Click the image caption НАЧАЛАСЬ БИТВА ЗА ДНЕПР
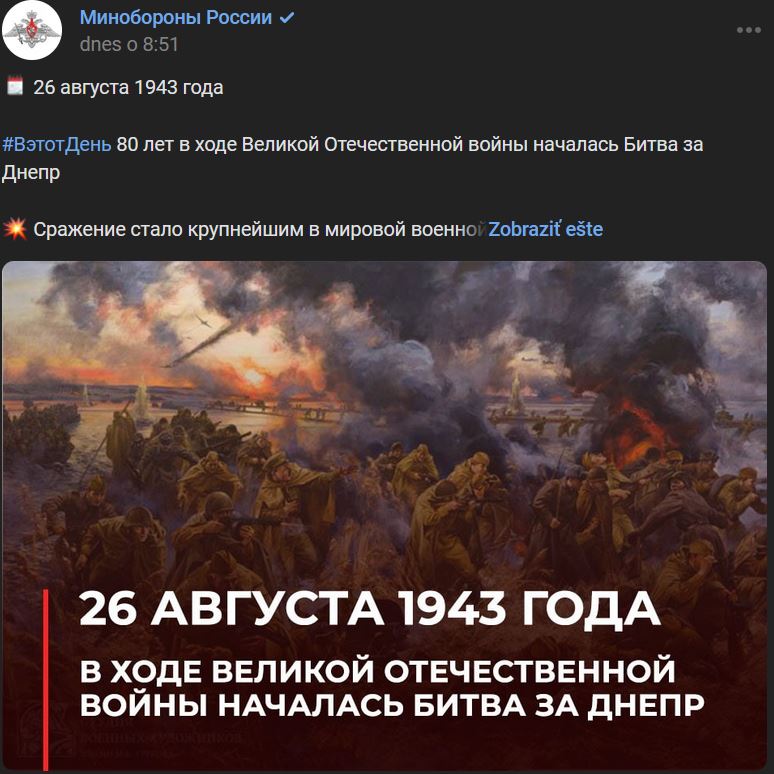 pos(461,705)
